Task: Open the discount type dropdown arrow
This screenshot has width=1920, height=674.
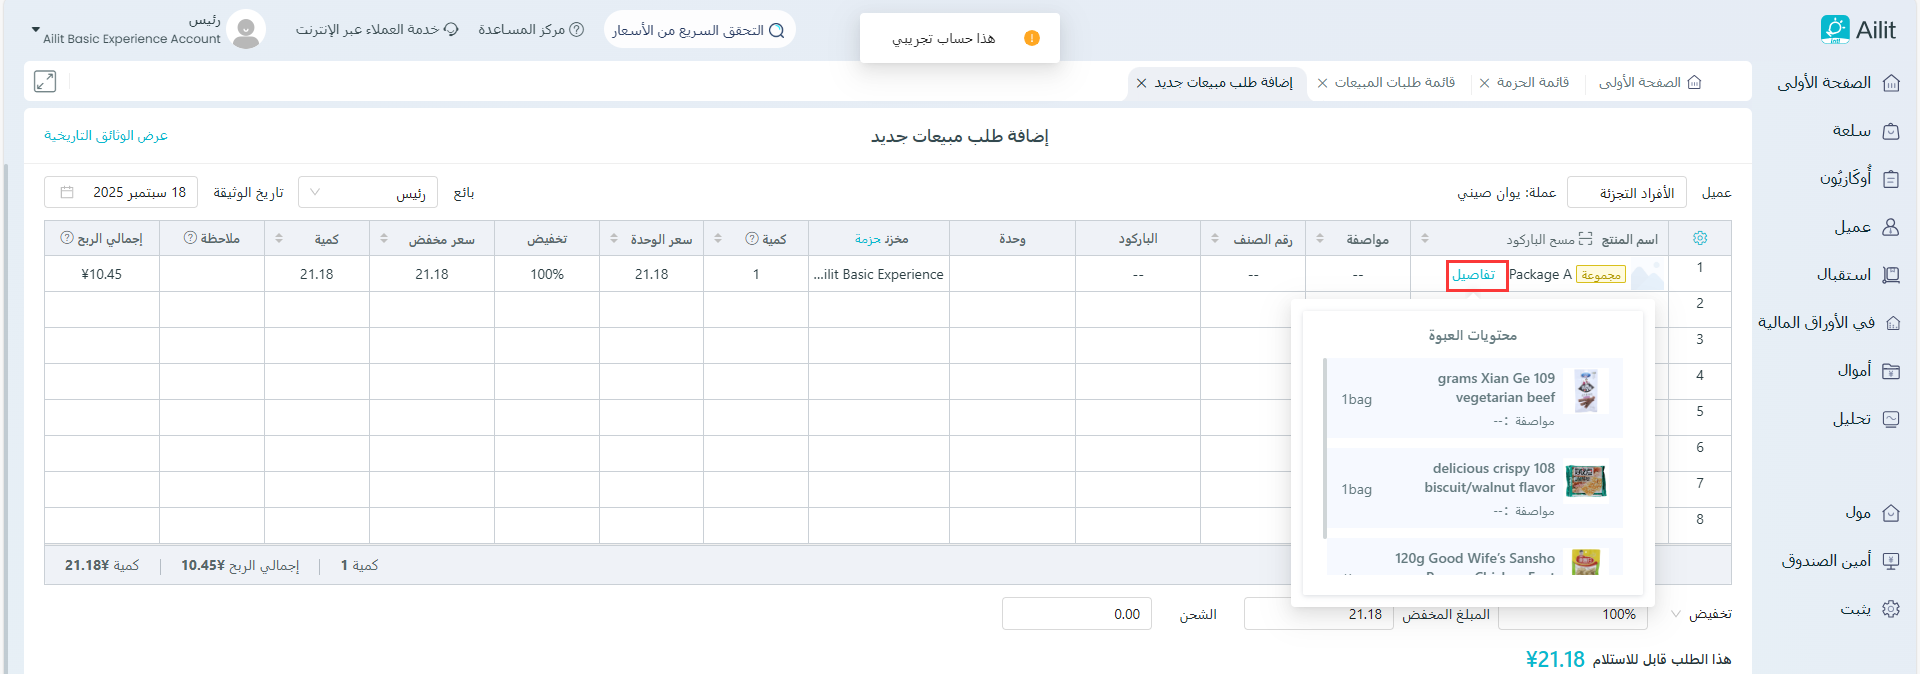Action: click(1675, 613)
